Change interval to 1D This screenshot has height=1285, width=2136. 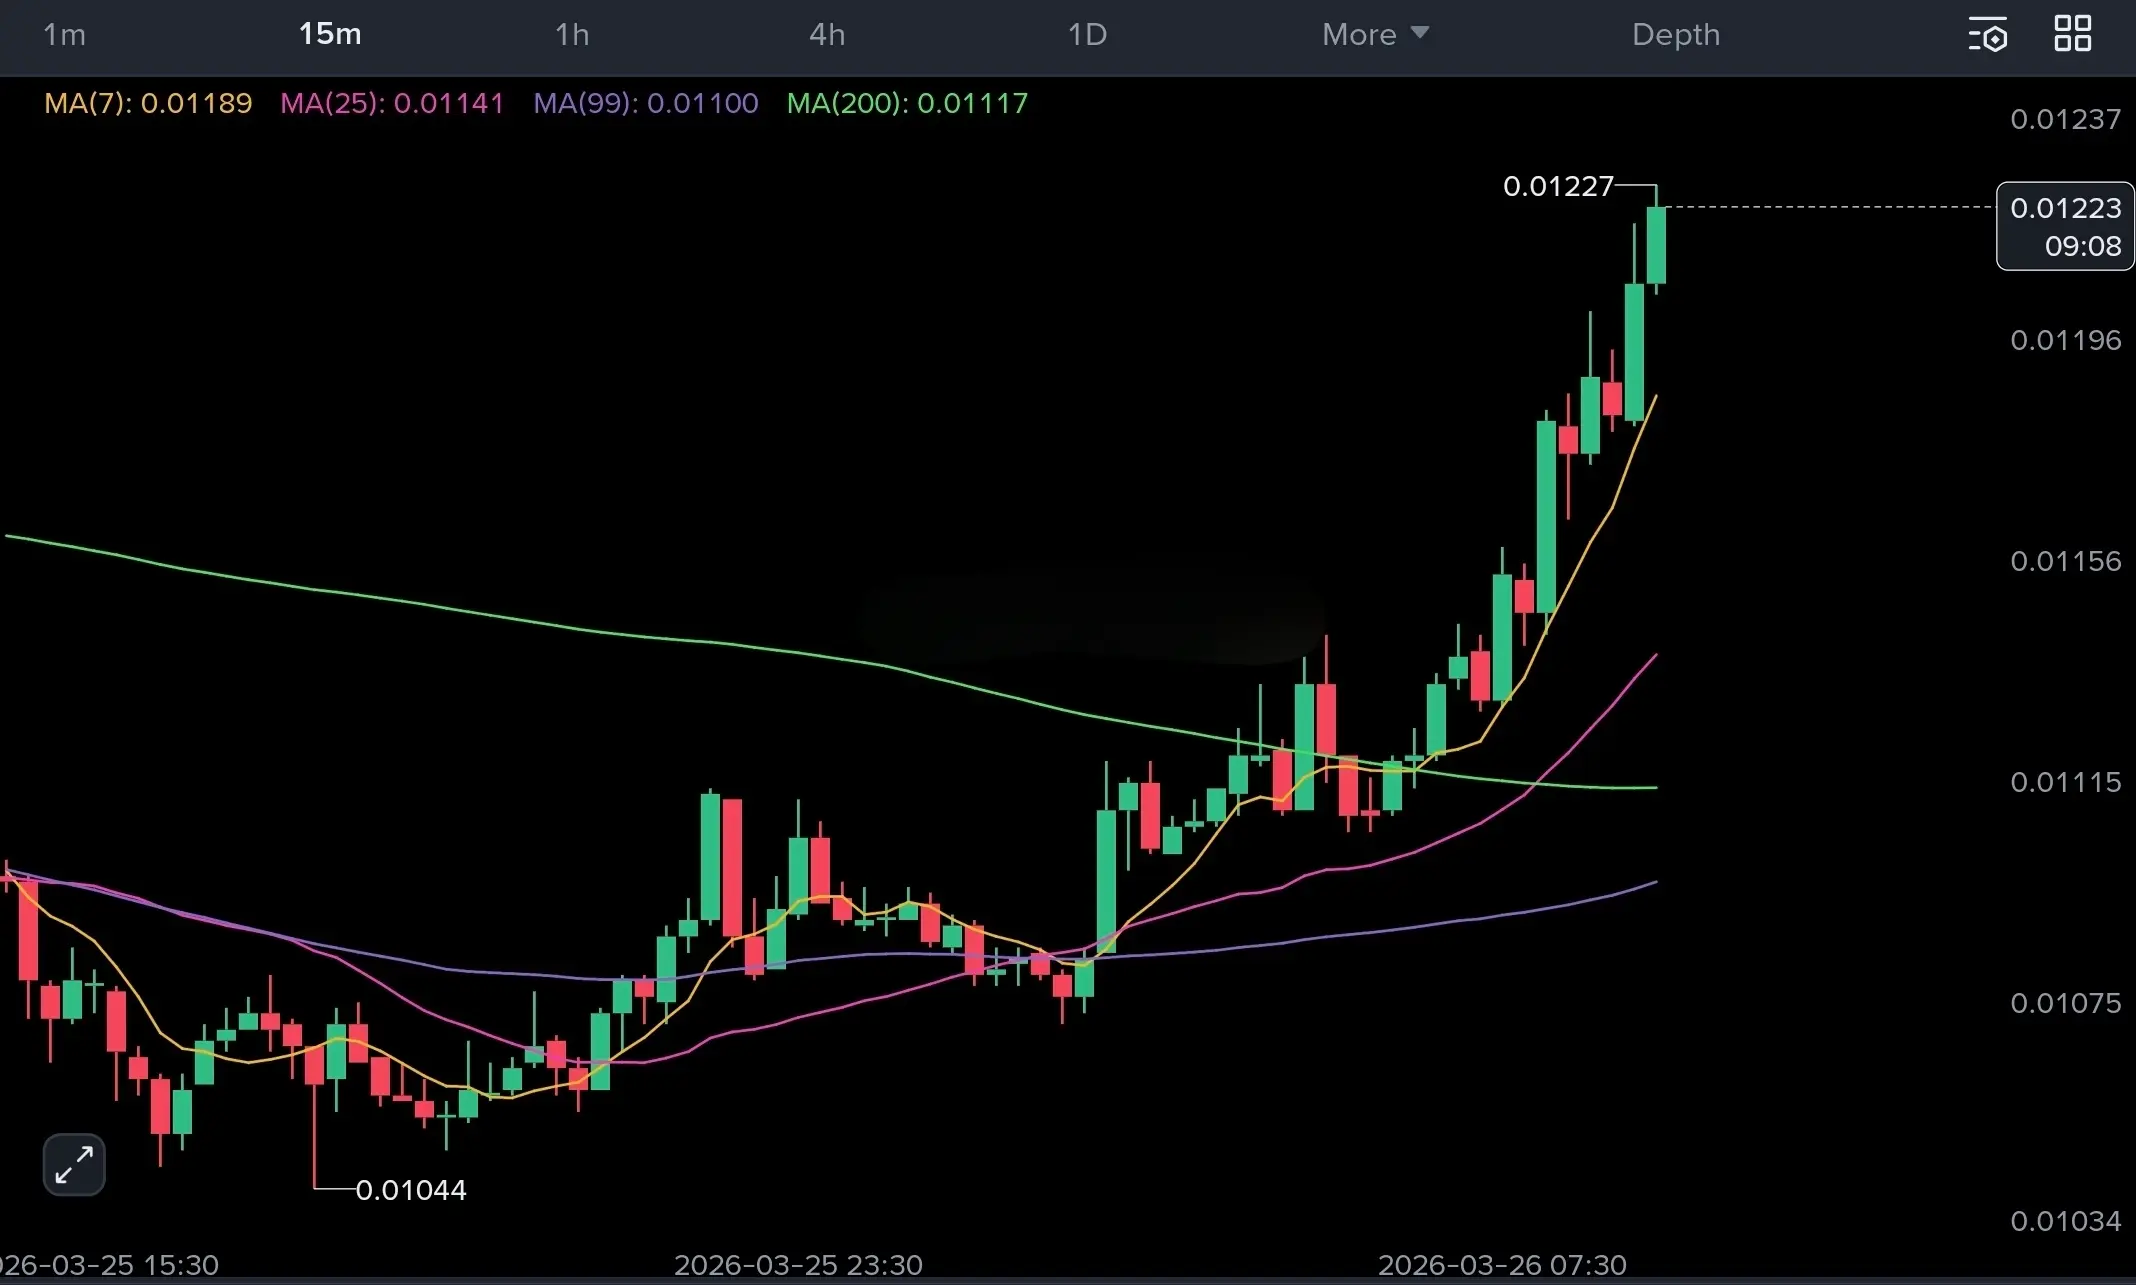coord(1087,35)
